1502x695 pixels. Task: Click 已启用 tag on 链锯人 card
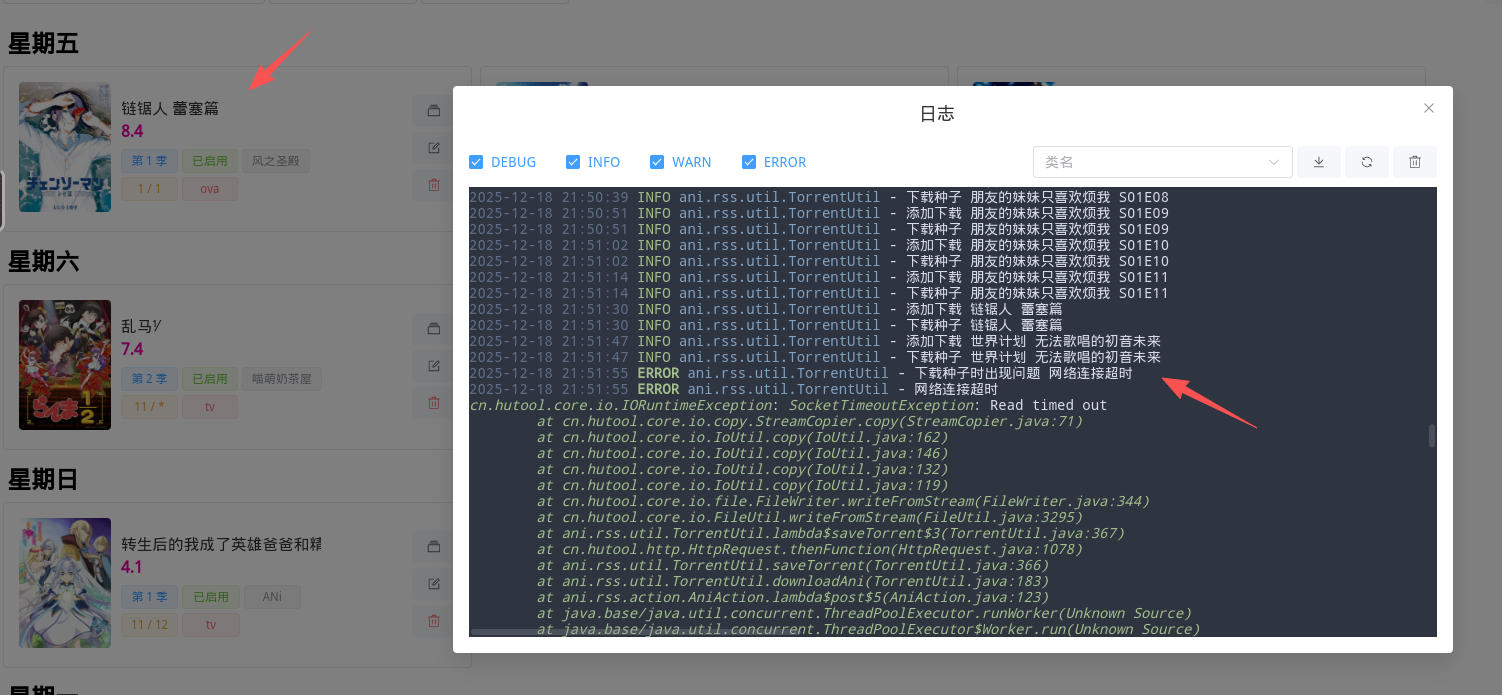pos(210,160)
